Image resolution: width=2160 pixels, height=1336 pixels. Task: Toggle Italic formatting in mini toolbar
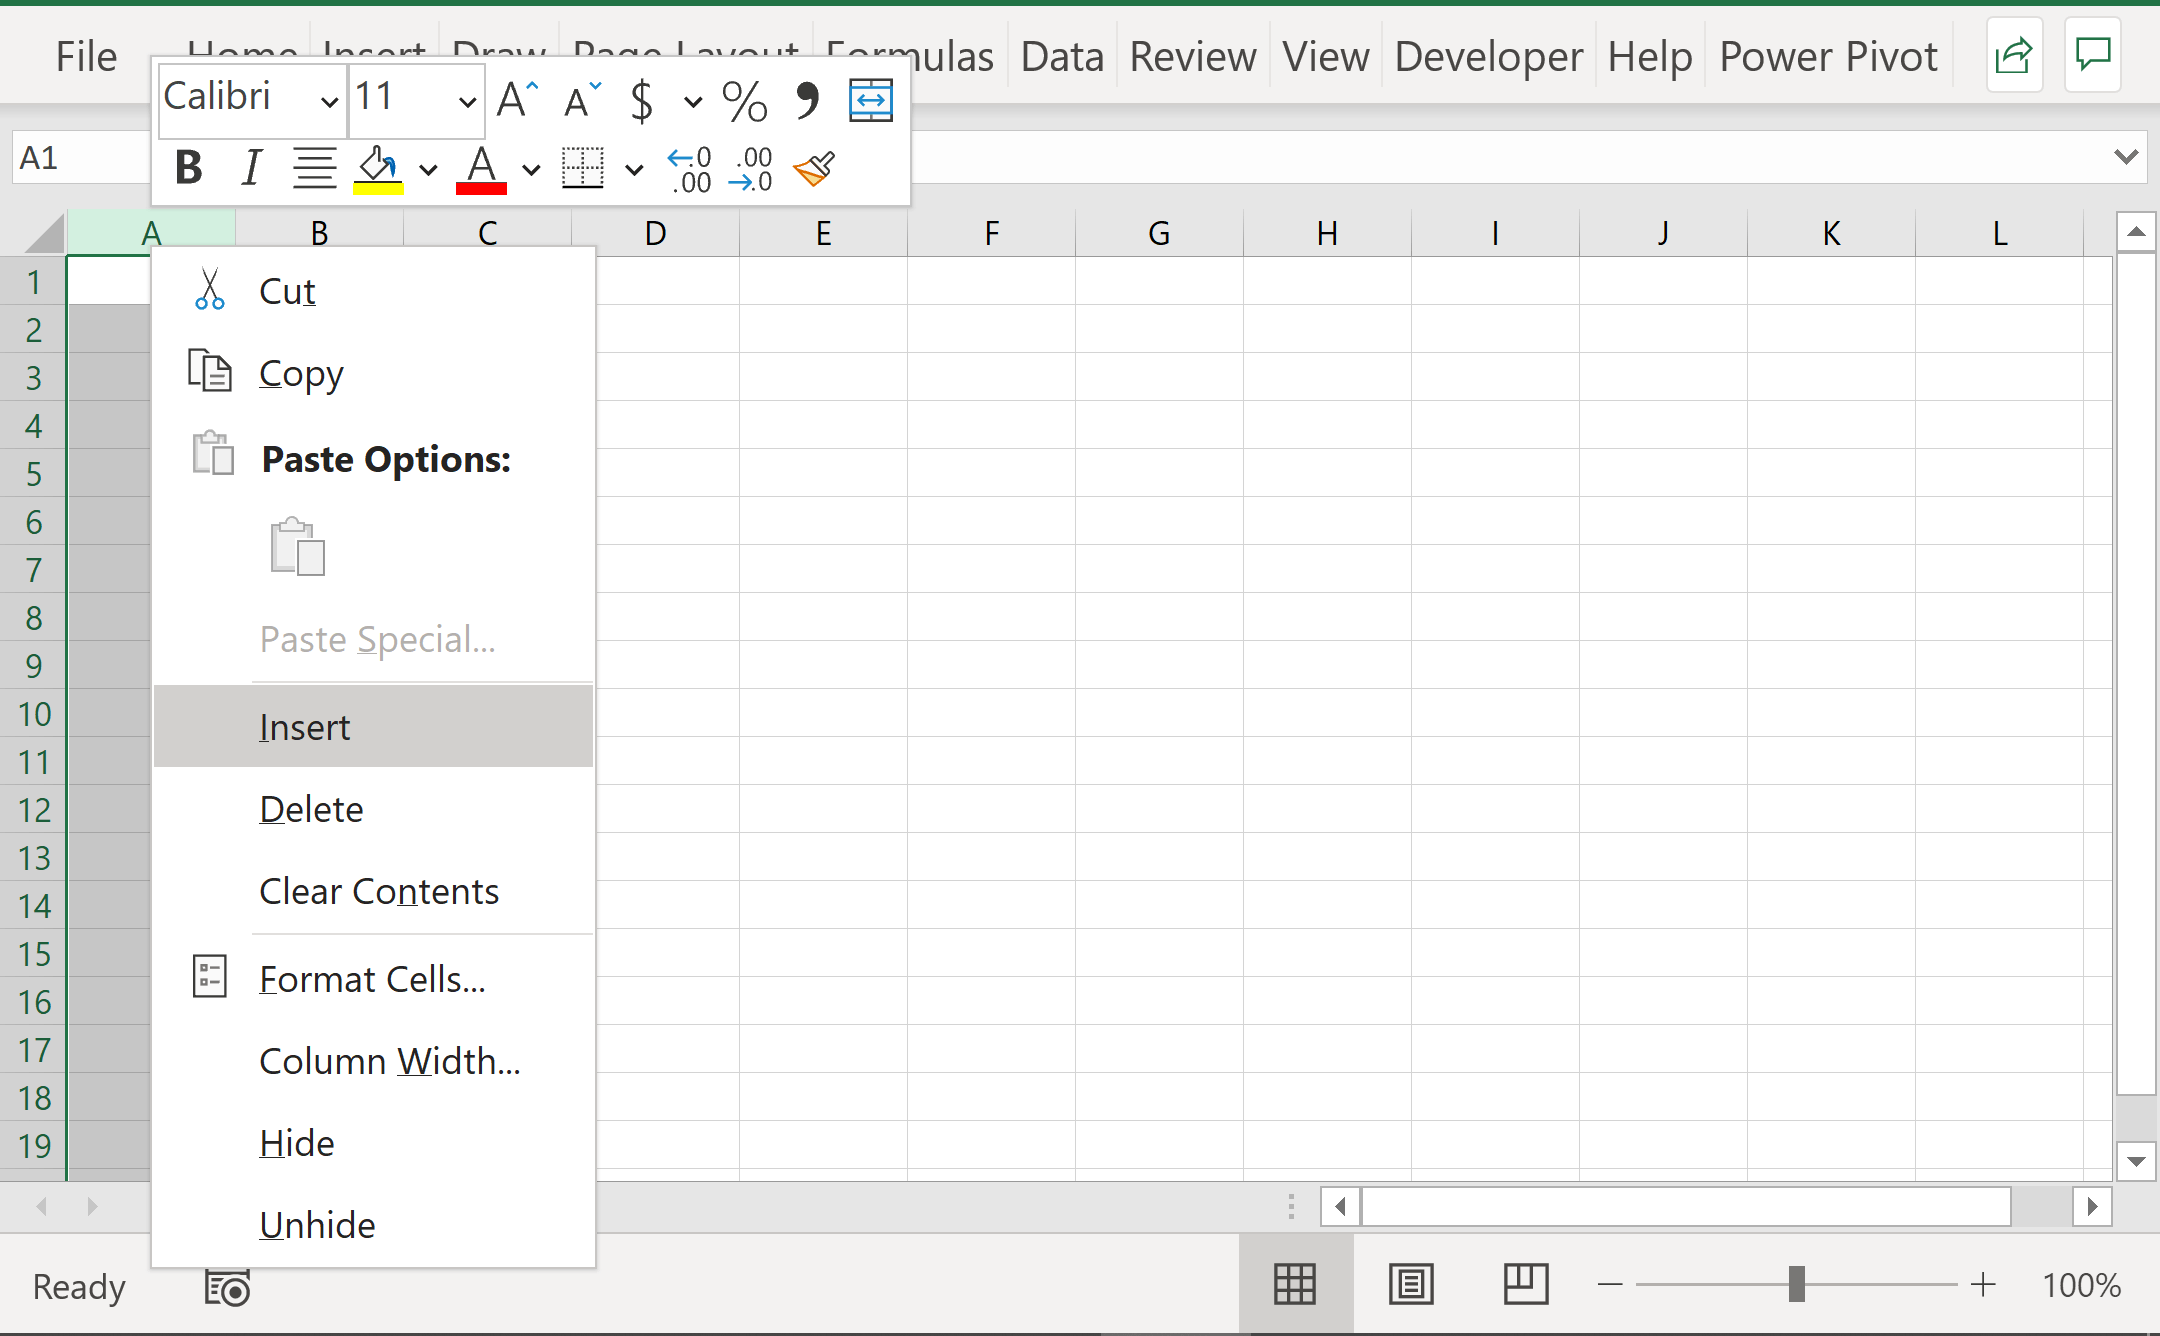click(251, 168)
